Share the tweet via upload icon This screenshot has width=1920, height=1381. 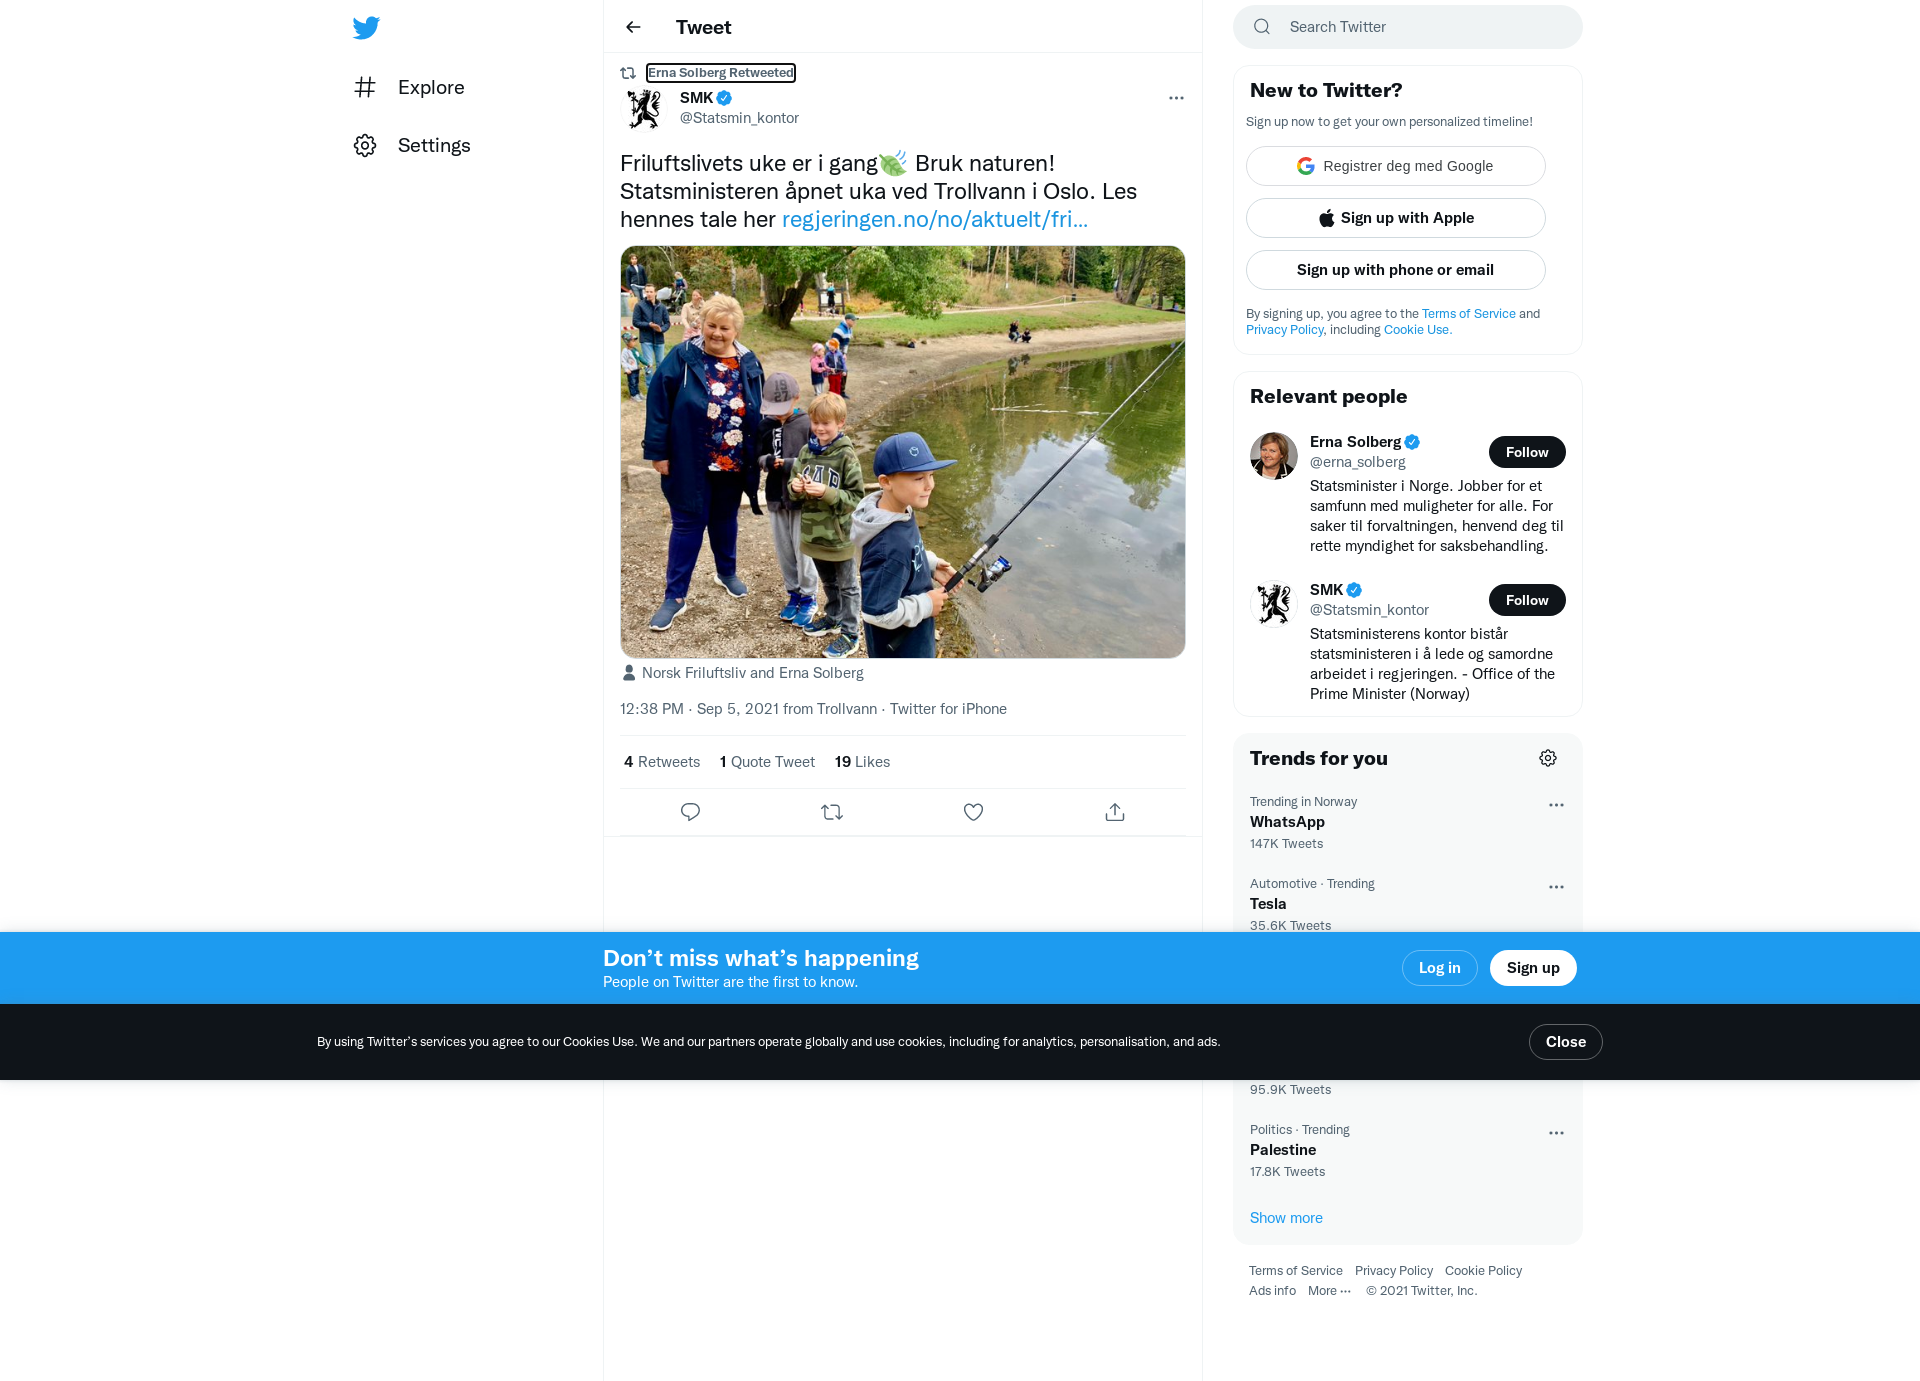pyautogui.click(x=1115, y=812)
